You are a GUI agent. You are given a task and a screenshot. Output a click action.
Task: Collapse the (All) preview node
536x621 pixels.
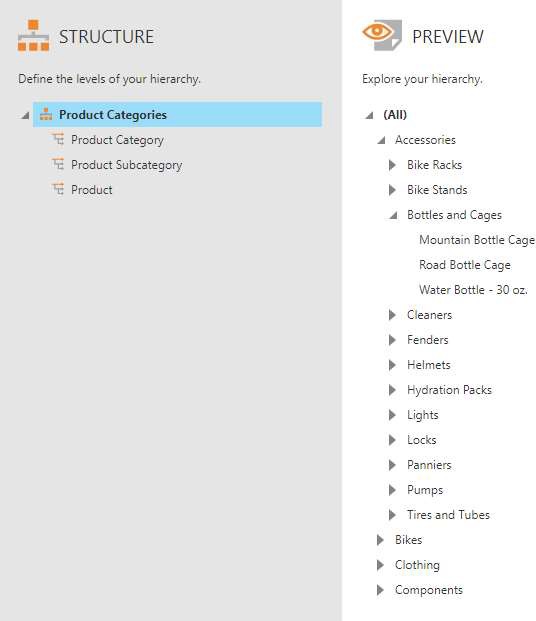(x=369, y=115)
